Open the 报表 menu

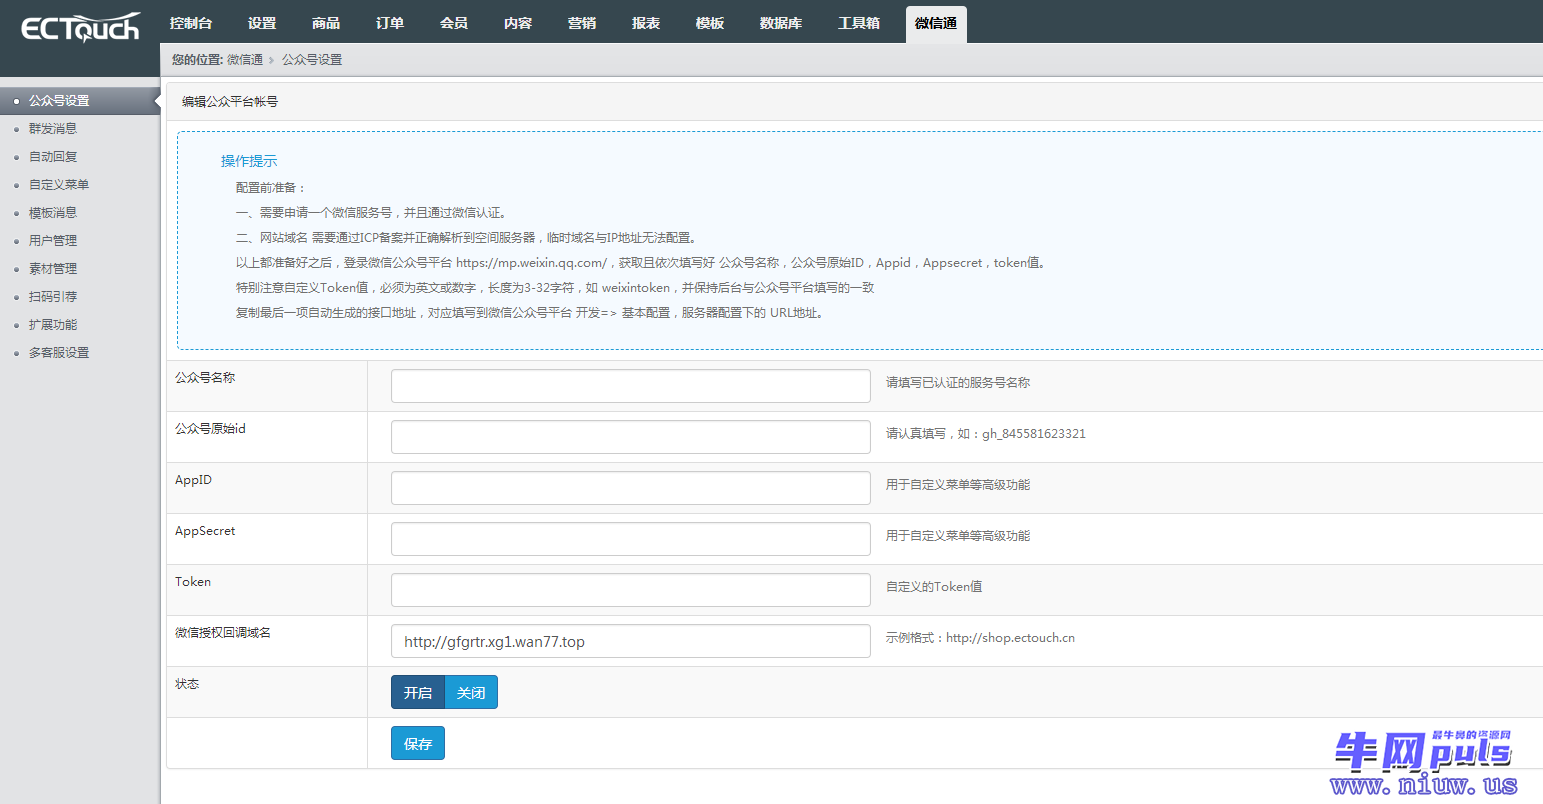(x=646, y=23)
